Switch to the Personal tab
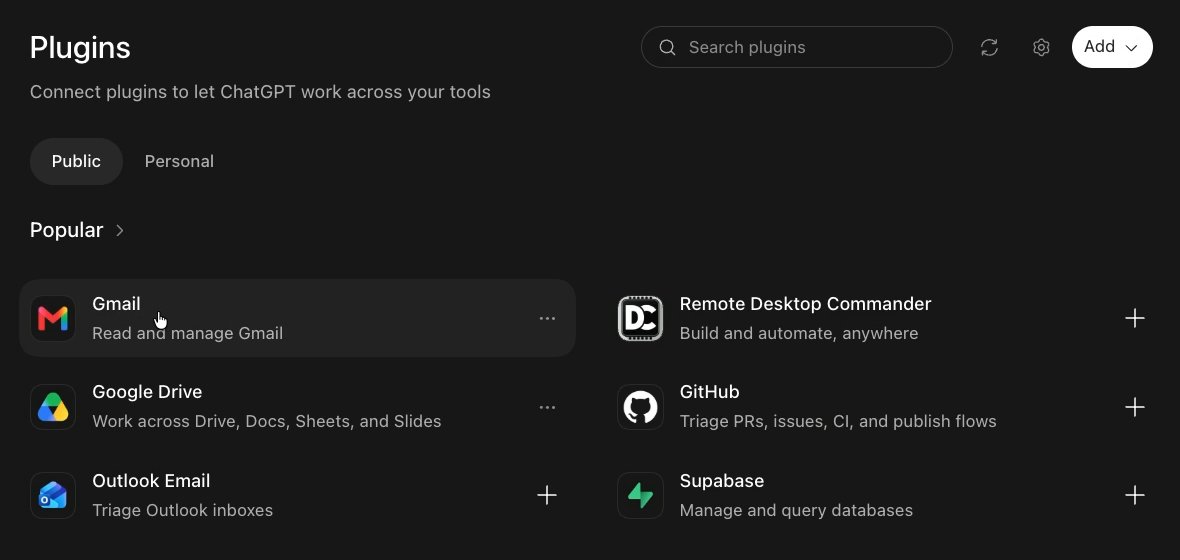 point(179,161)
